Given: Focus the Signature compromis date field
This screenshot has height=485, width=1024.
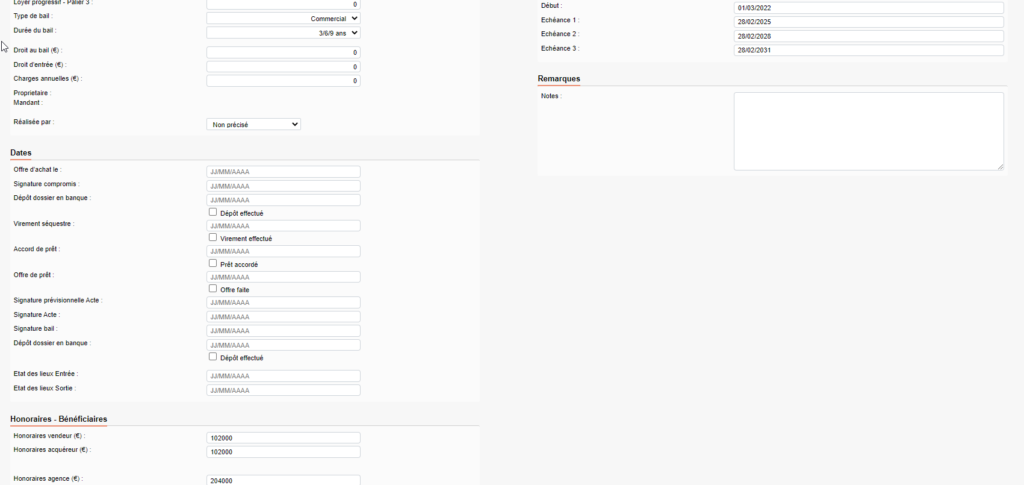Looking at the screenshot, I should 283,186.
